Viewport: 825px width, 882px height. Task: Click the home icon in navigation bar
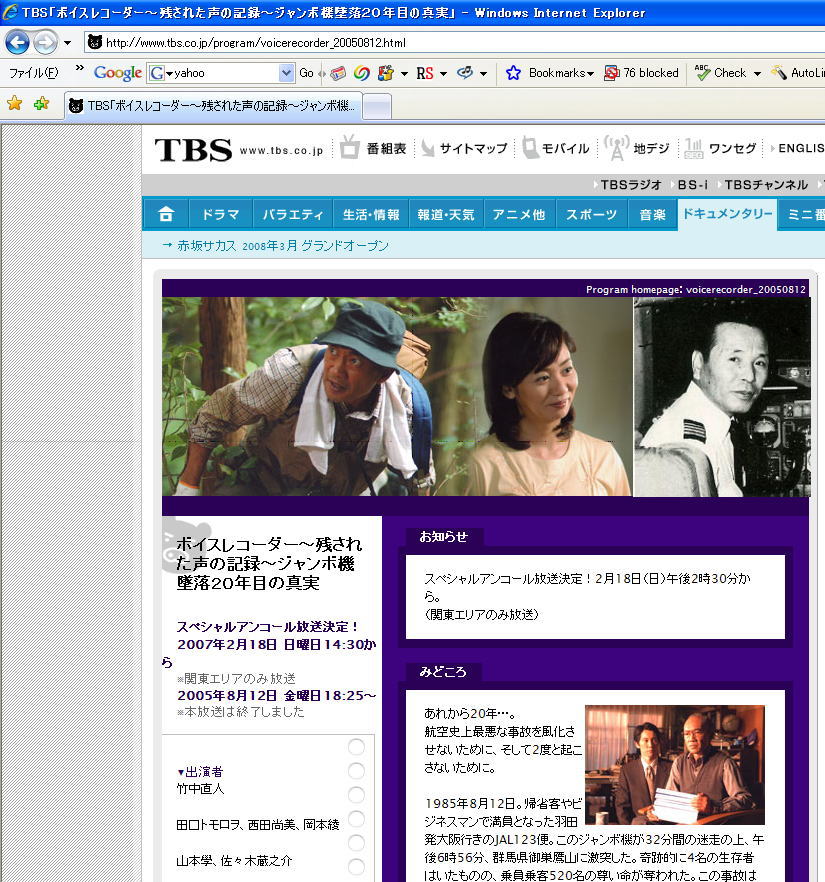point(166,214)
